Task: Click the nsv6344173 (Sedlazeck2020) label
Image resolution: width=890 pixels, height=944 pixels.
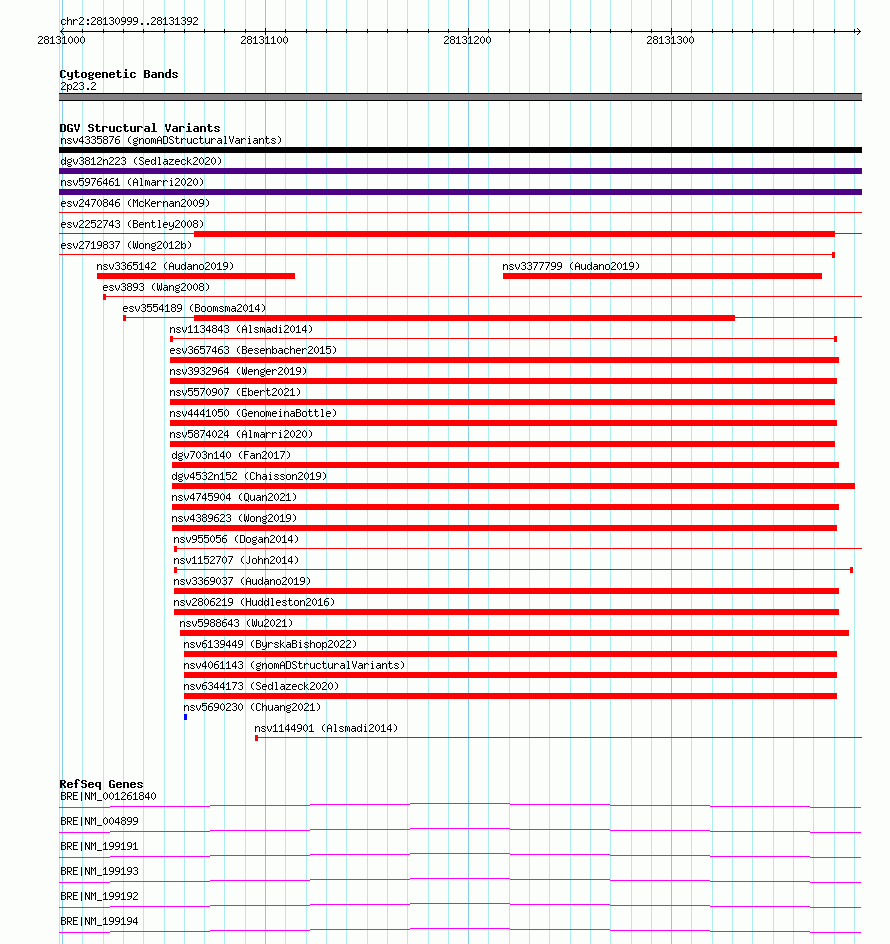Action: click(261, 687)
